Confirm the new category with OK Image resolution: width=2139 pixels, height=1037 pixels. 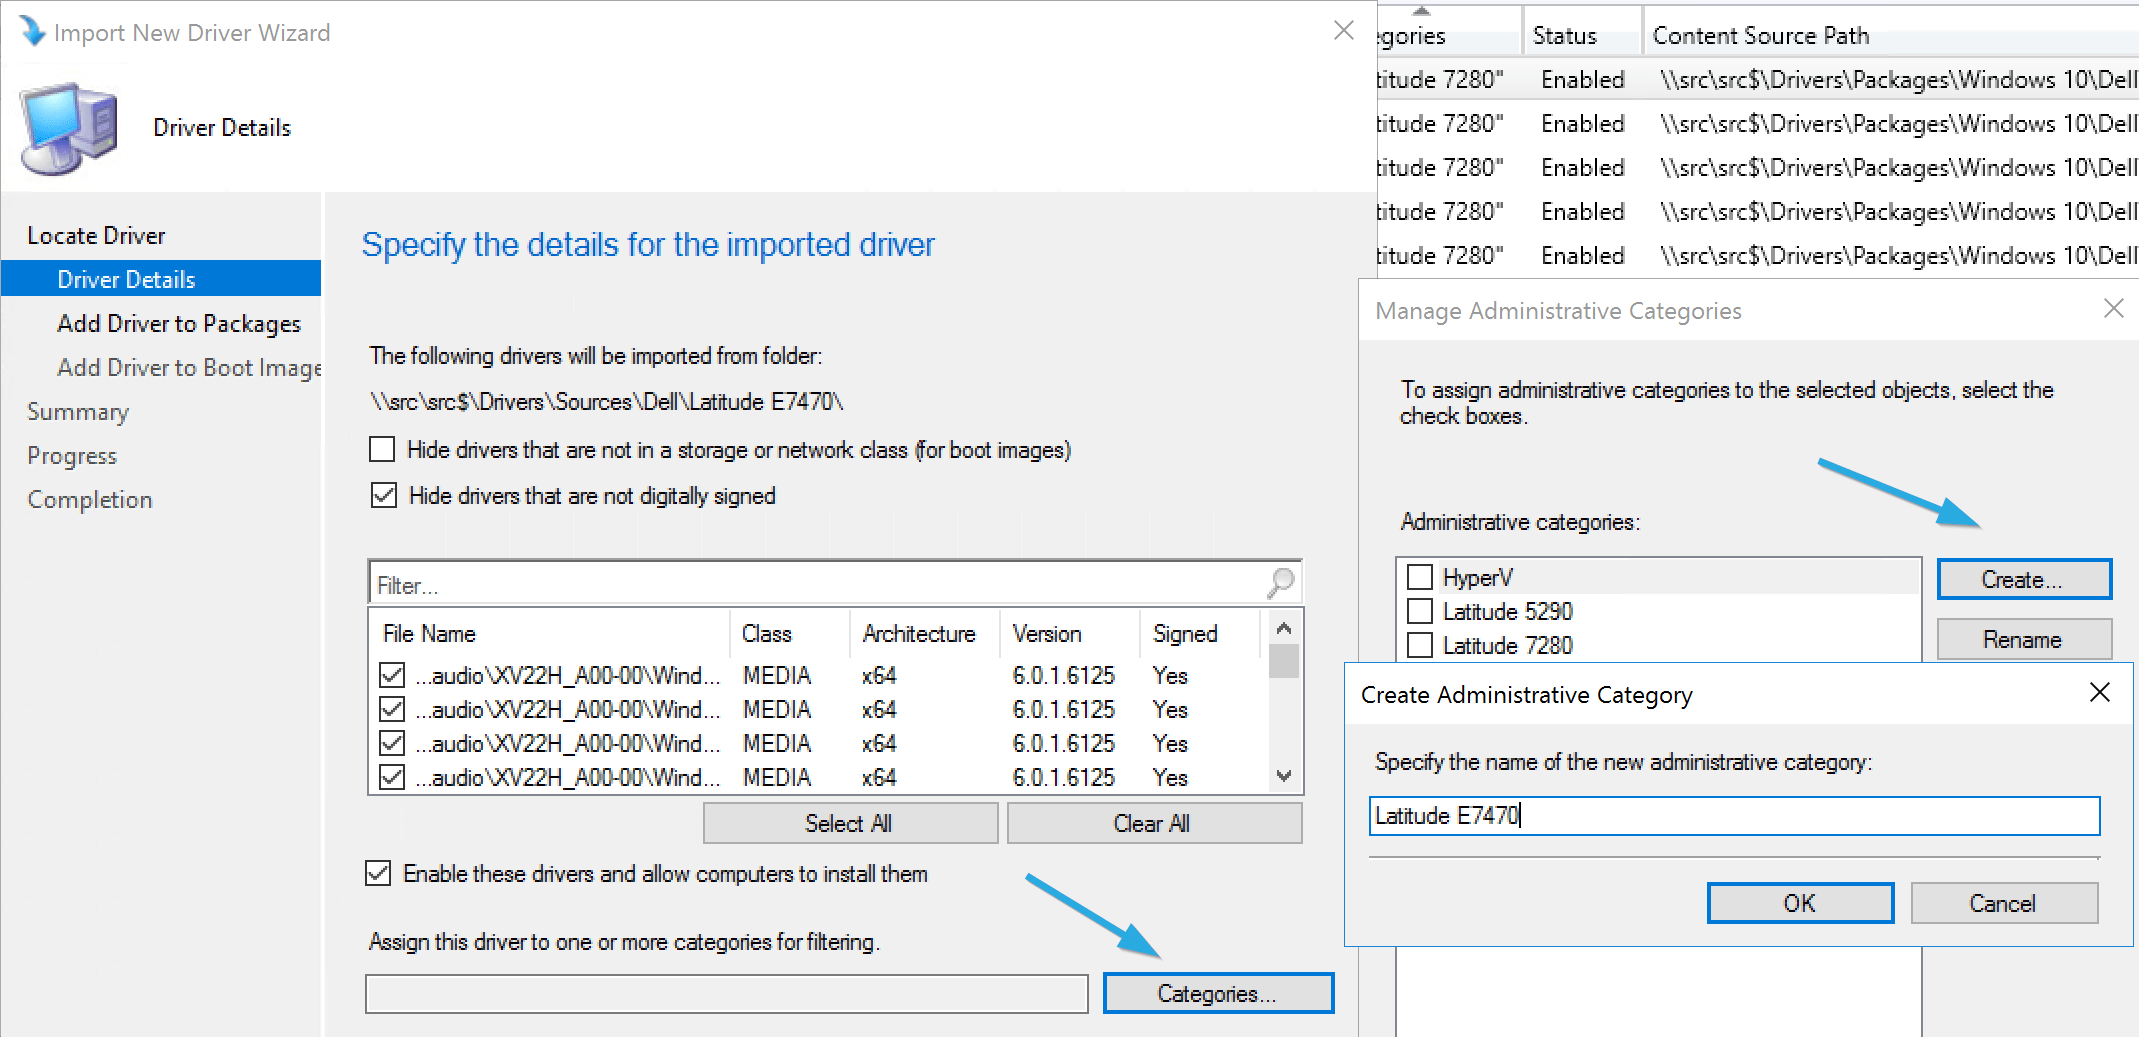click(1799, 902)
